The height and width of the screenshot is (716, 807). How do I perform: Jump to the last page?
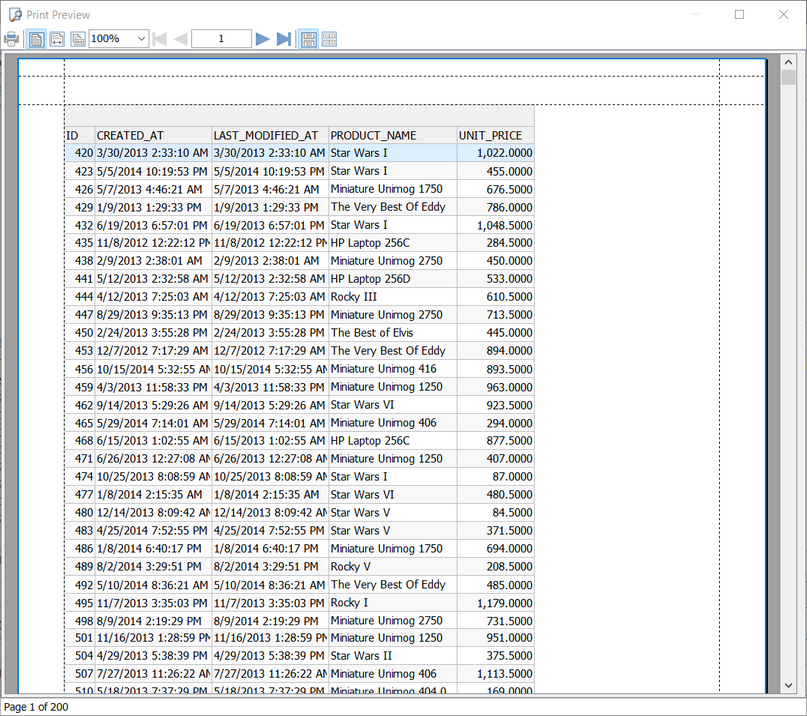coord(283,39)
